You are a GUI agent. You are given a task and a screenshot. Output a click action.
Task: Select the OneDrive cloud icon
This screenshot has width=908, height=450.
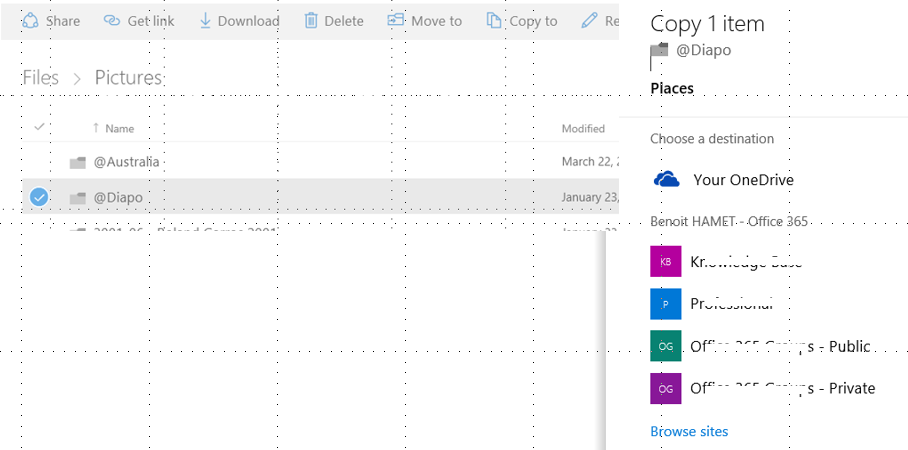[x=666, y=180]
